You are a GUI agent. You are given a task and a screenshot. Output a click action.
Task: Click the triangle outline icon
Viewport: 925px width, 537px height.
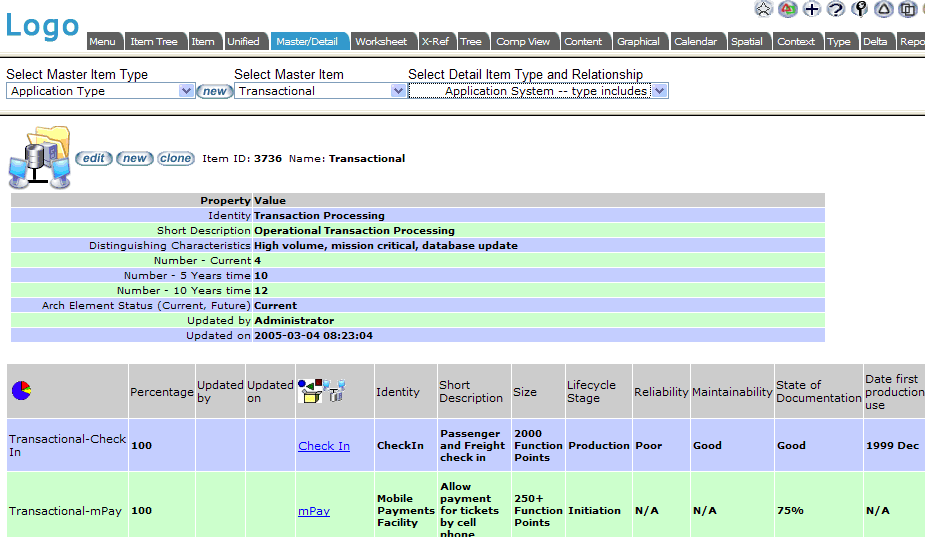pos(884,9)
